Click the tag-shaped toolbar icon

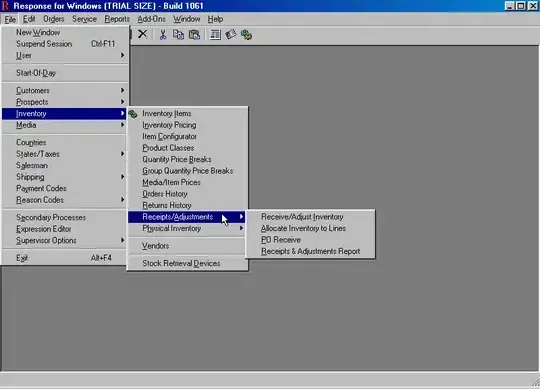pos(230,34)
